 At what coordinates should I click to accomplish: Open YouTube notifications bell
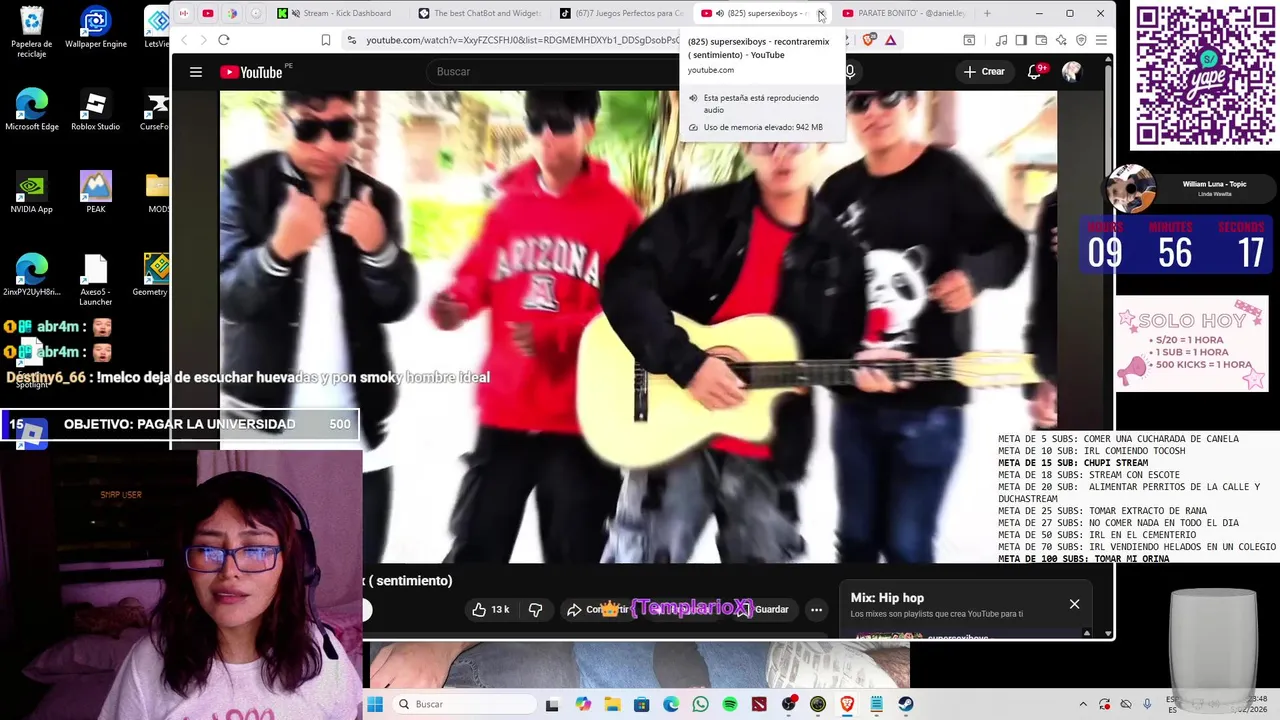pos(1036,71)
